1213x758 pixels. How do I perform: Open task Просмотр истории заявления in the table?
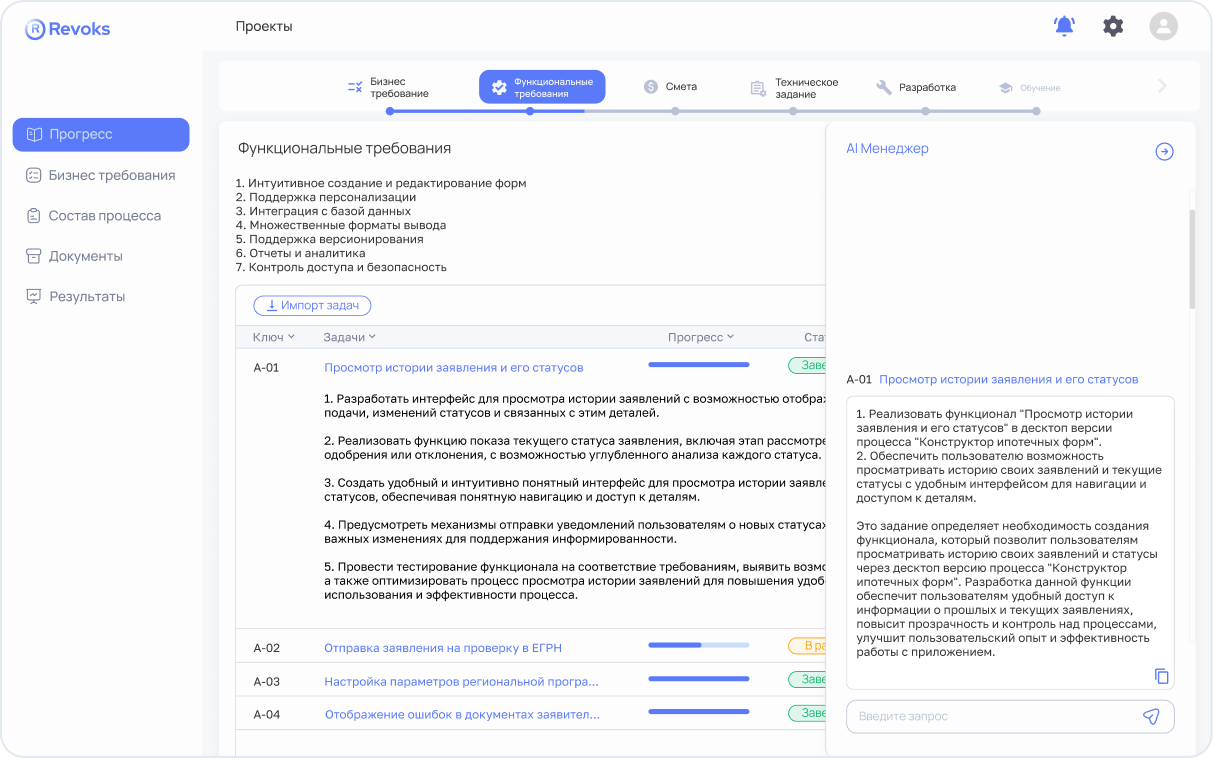453,367
